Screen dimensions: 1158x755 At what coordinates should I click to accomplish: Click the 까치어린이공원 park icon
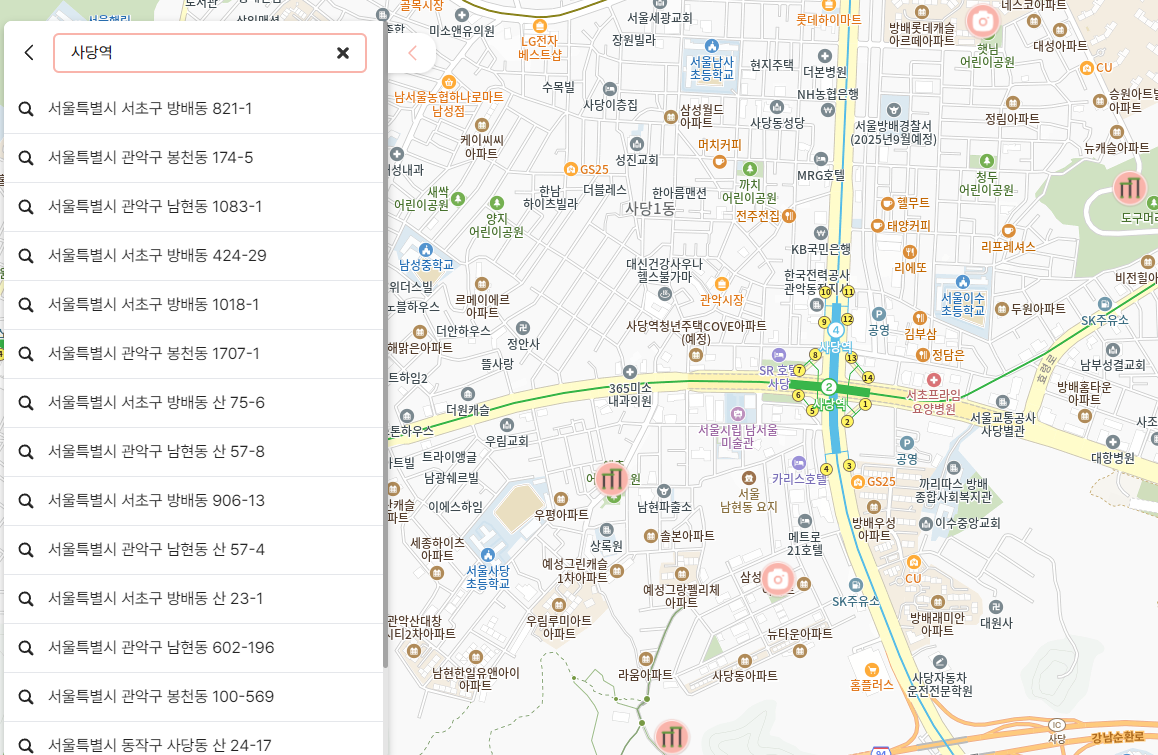750,169
